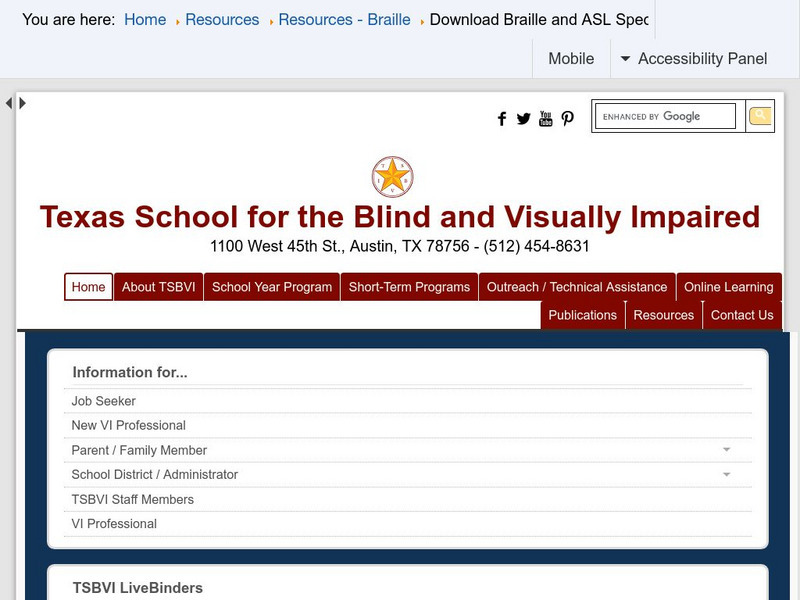Expand the School District / Administrator submenu arrow
Viewport: 800px width, 600px height.
coord(727,474)
